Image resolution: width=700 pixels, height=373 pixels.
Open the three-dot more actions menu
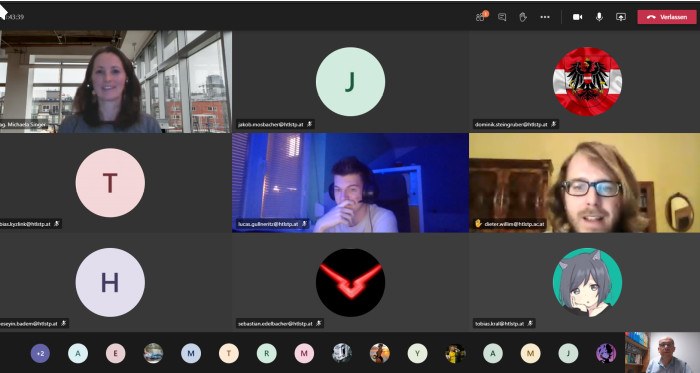tap(545, 17)
